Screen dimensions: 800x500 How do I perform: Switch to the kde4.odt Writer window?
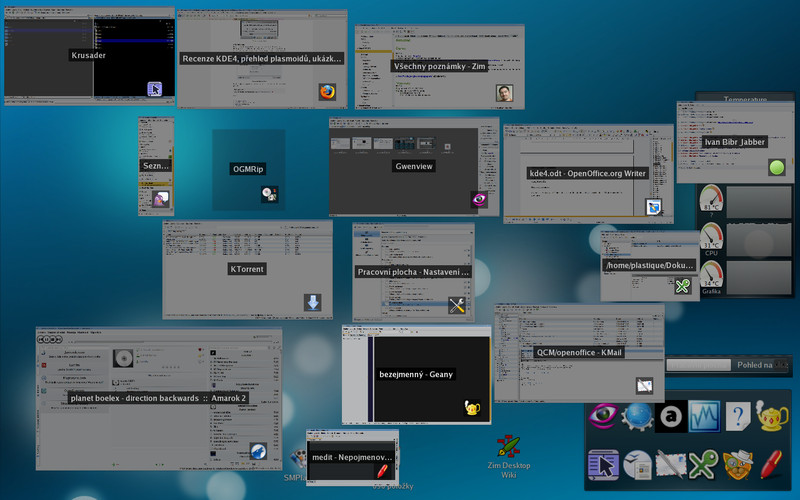(x=588, y=174)
